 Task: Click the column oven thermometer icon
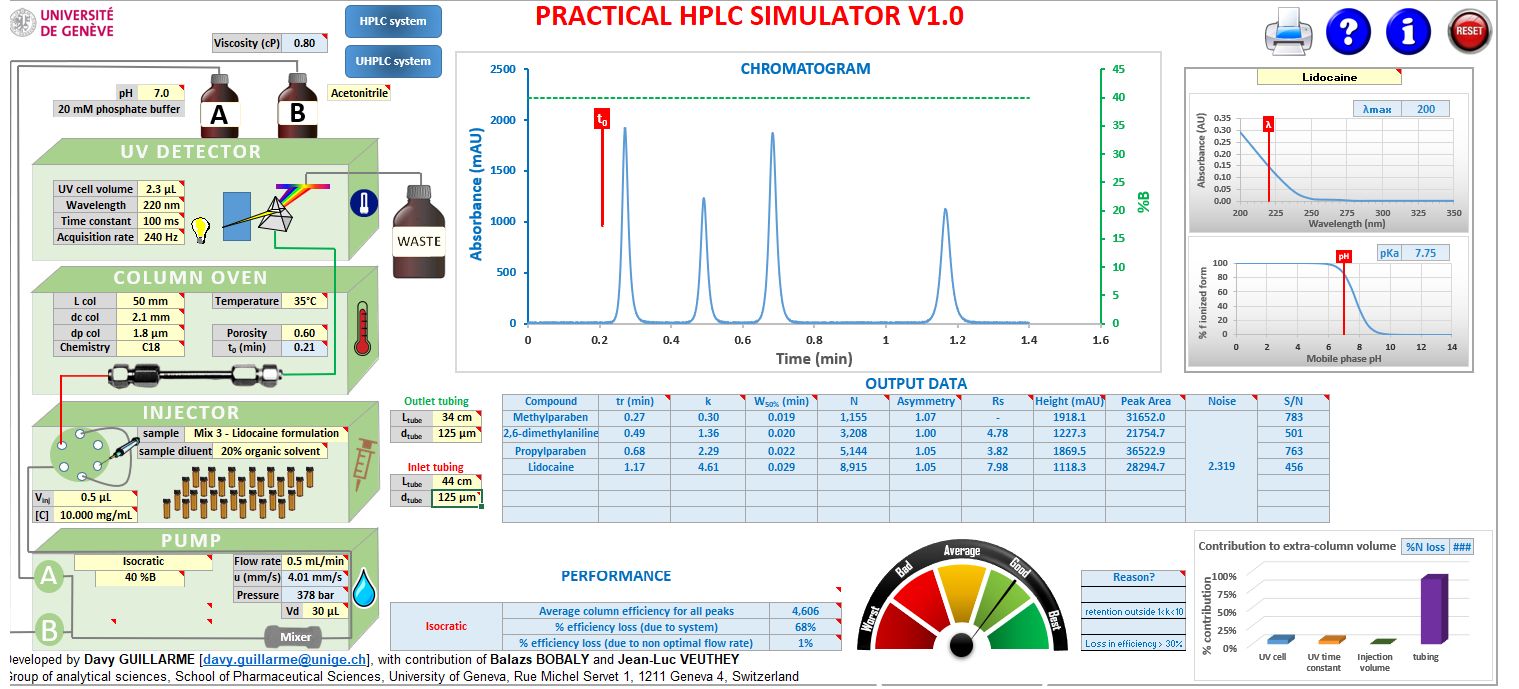363,327
